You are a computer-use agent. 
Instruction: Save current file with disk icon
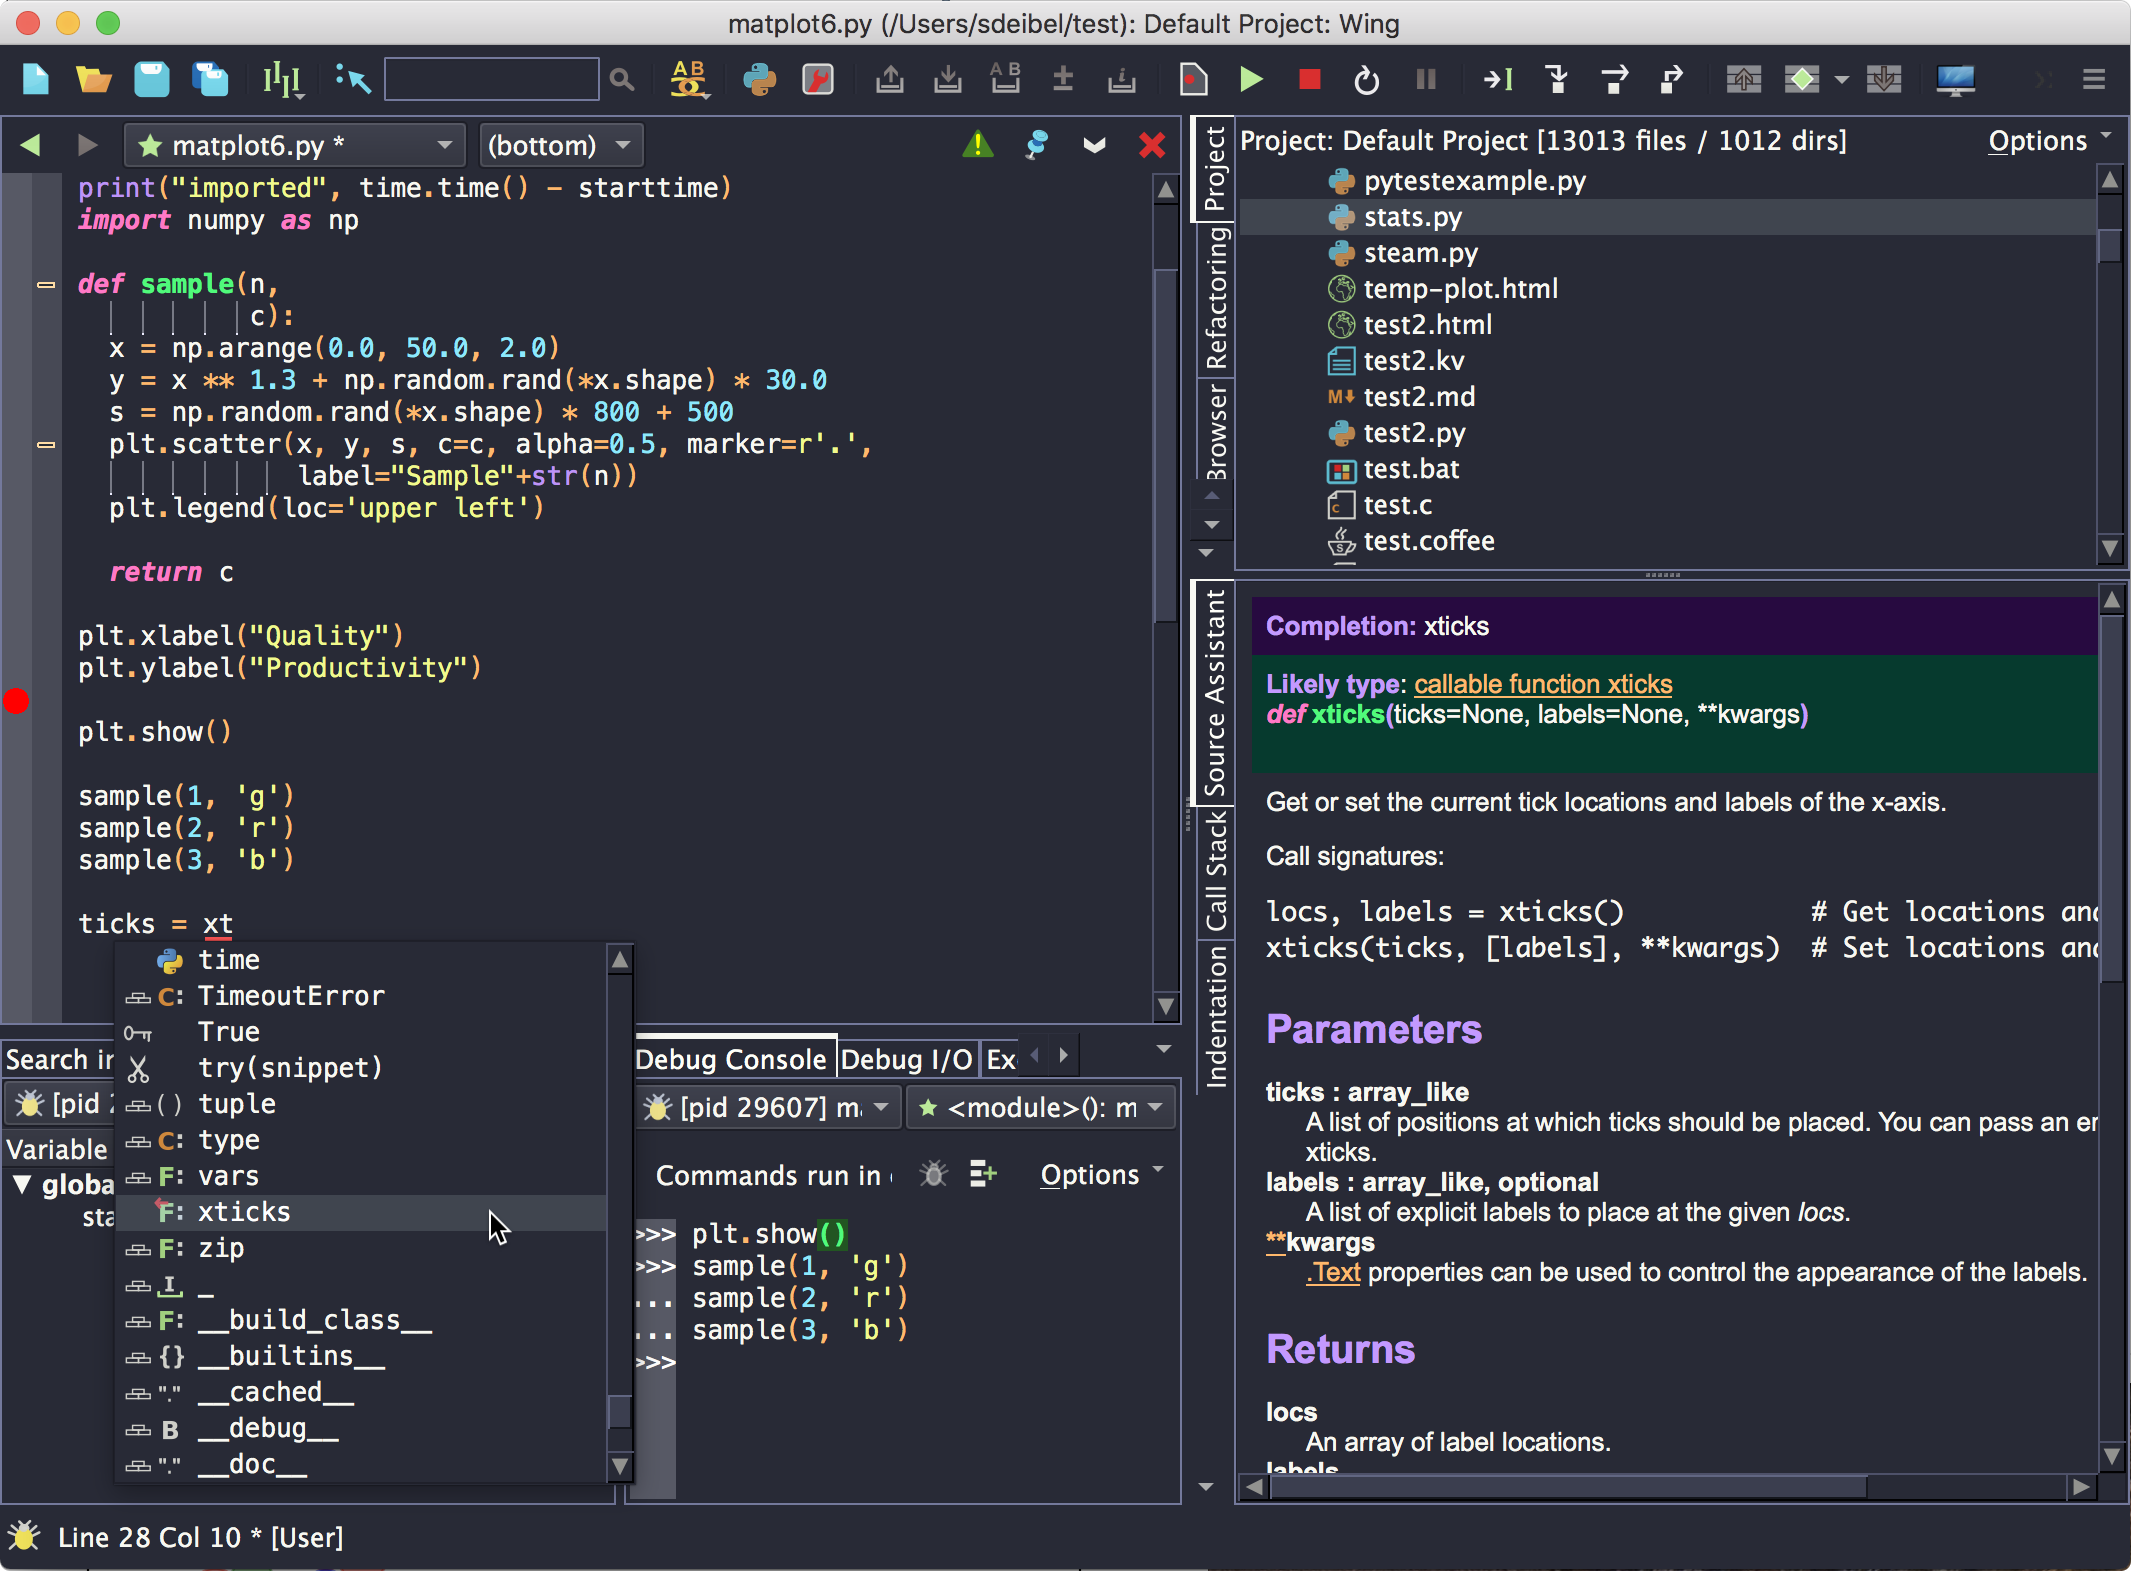pyautogui.click(x=152, y=79)
